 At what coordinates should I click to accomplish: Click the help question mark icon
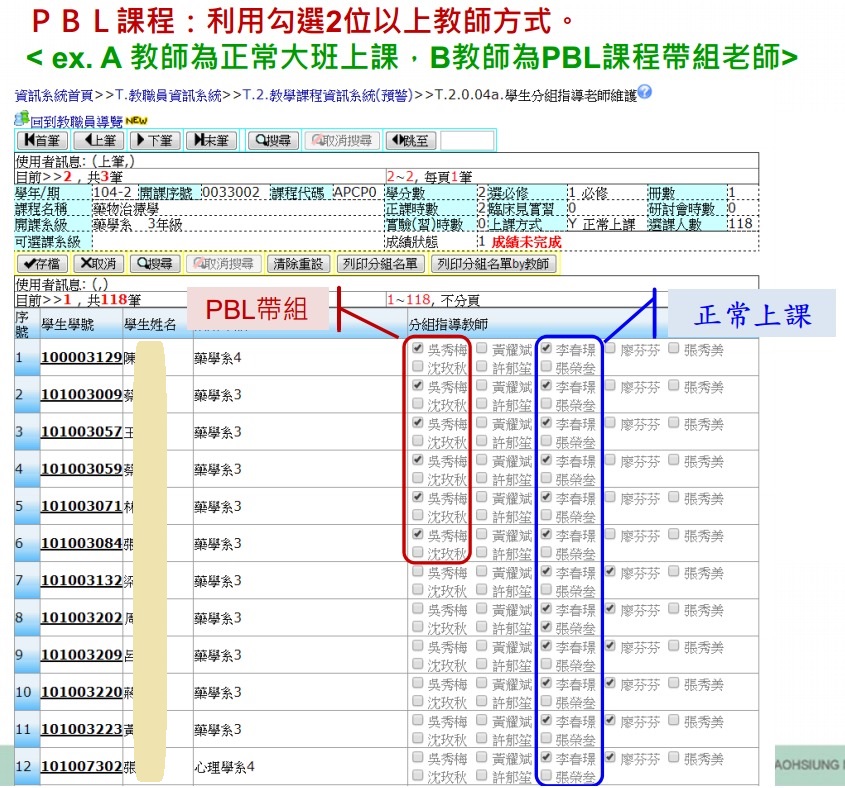point(645,92)
